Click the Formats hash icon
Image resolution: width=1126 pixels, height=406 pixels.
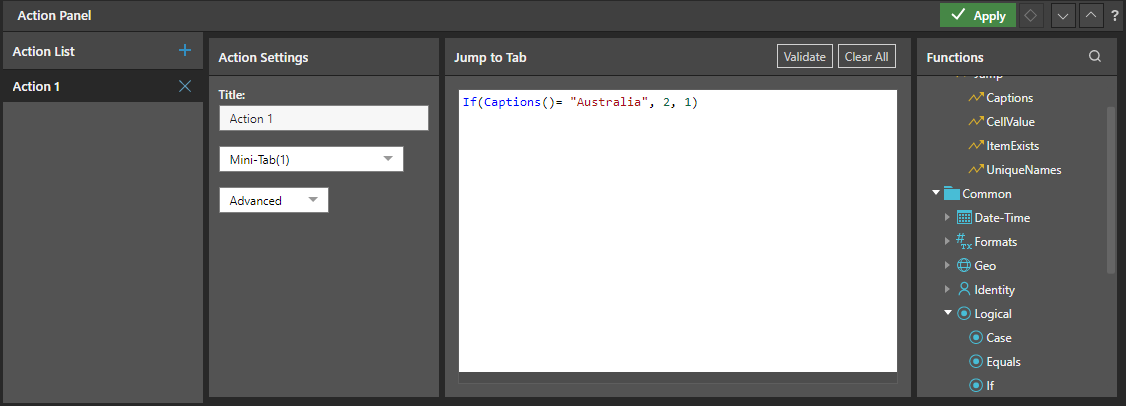point(964,241)
